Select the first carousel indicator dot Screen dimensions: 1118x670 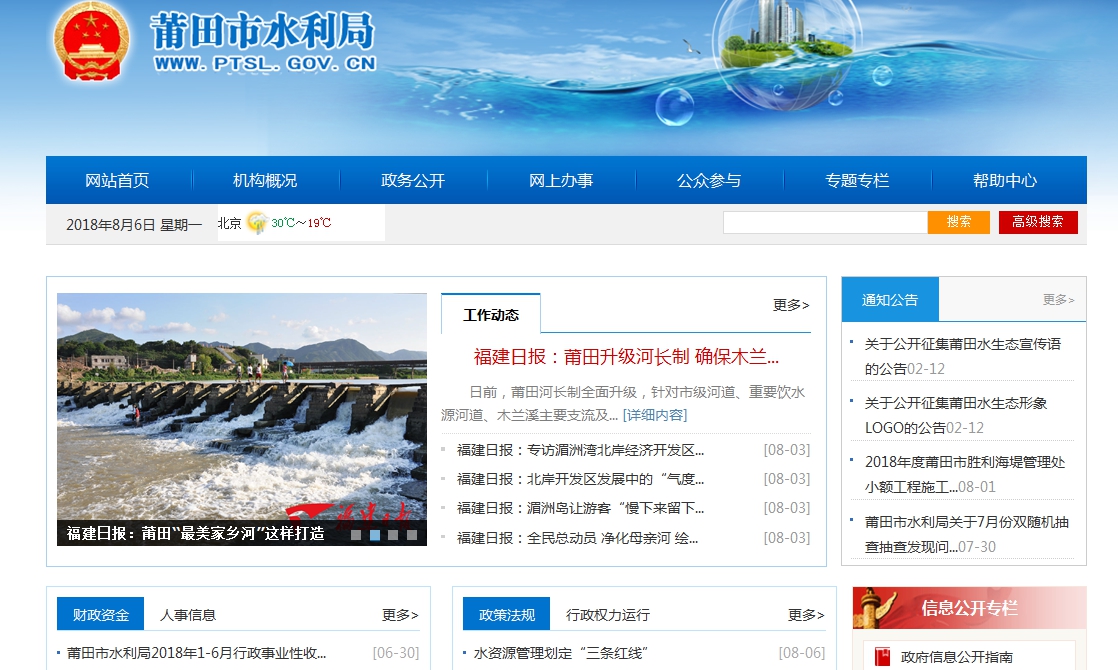click(x=356, y=535)
